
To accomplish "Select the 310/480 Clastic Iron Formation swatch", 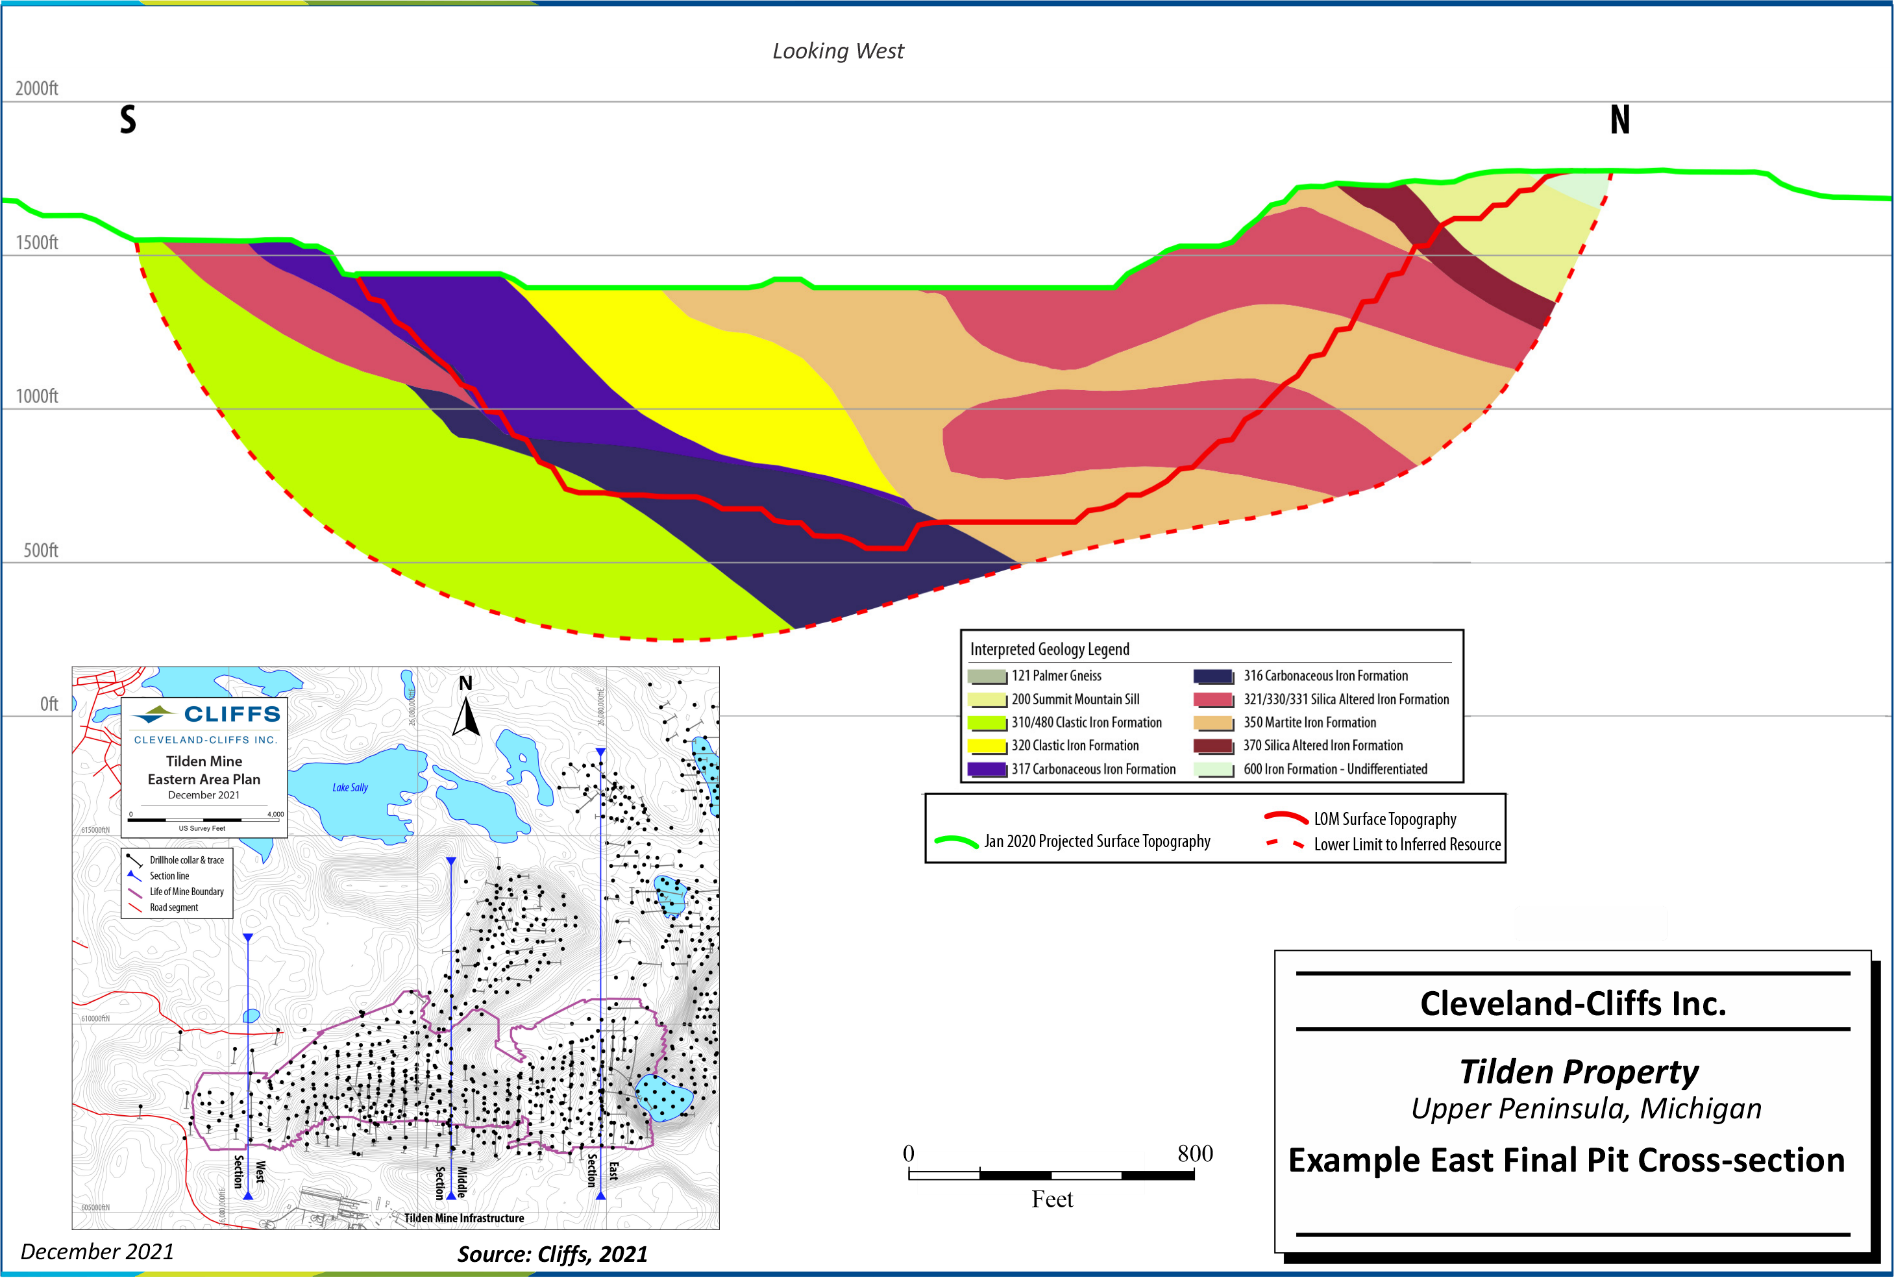I will (987, 723).
